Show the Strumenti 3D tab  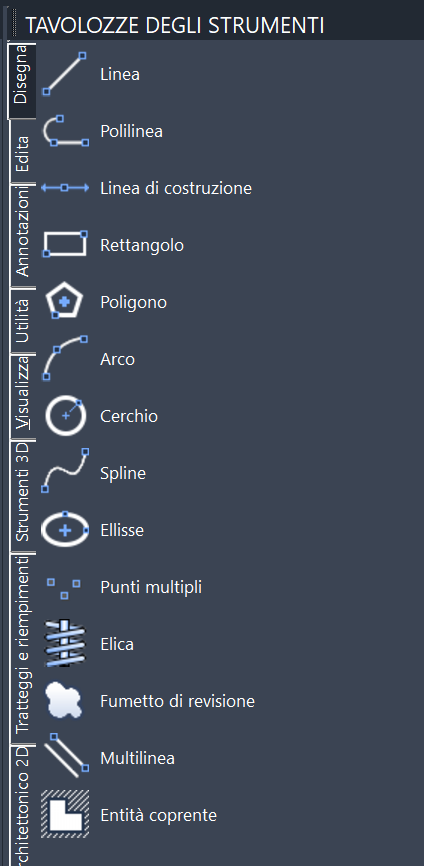23,496
